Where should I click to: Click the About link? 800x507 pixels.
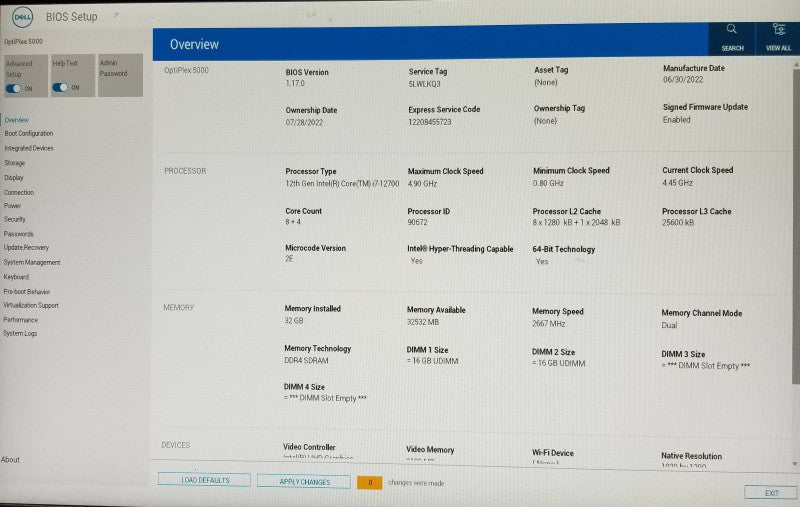(10, 460)
